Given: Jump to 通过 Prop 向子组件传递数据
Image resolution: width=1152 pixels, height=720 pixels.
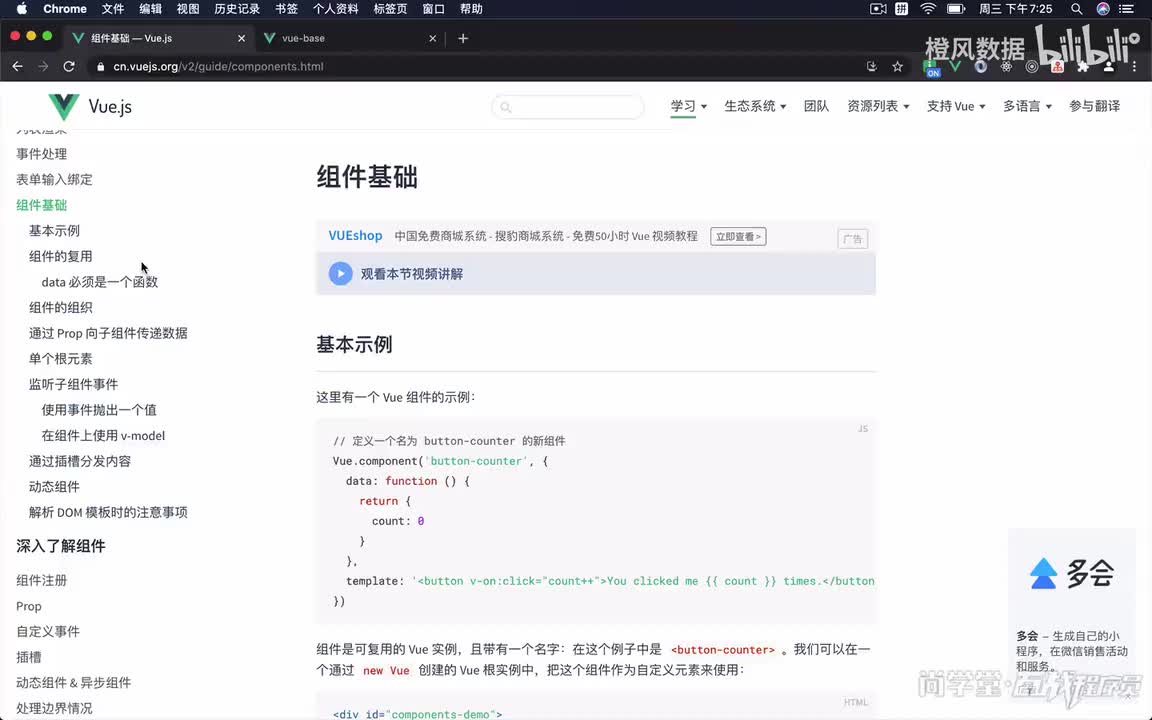Looking at the screenshot, I should pos(108,334).
